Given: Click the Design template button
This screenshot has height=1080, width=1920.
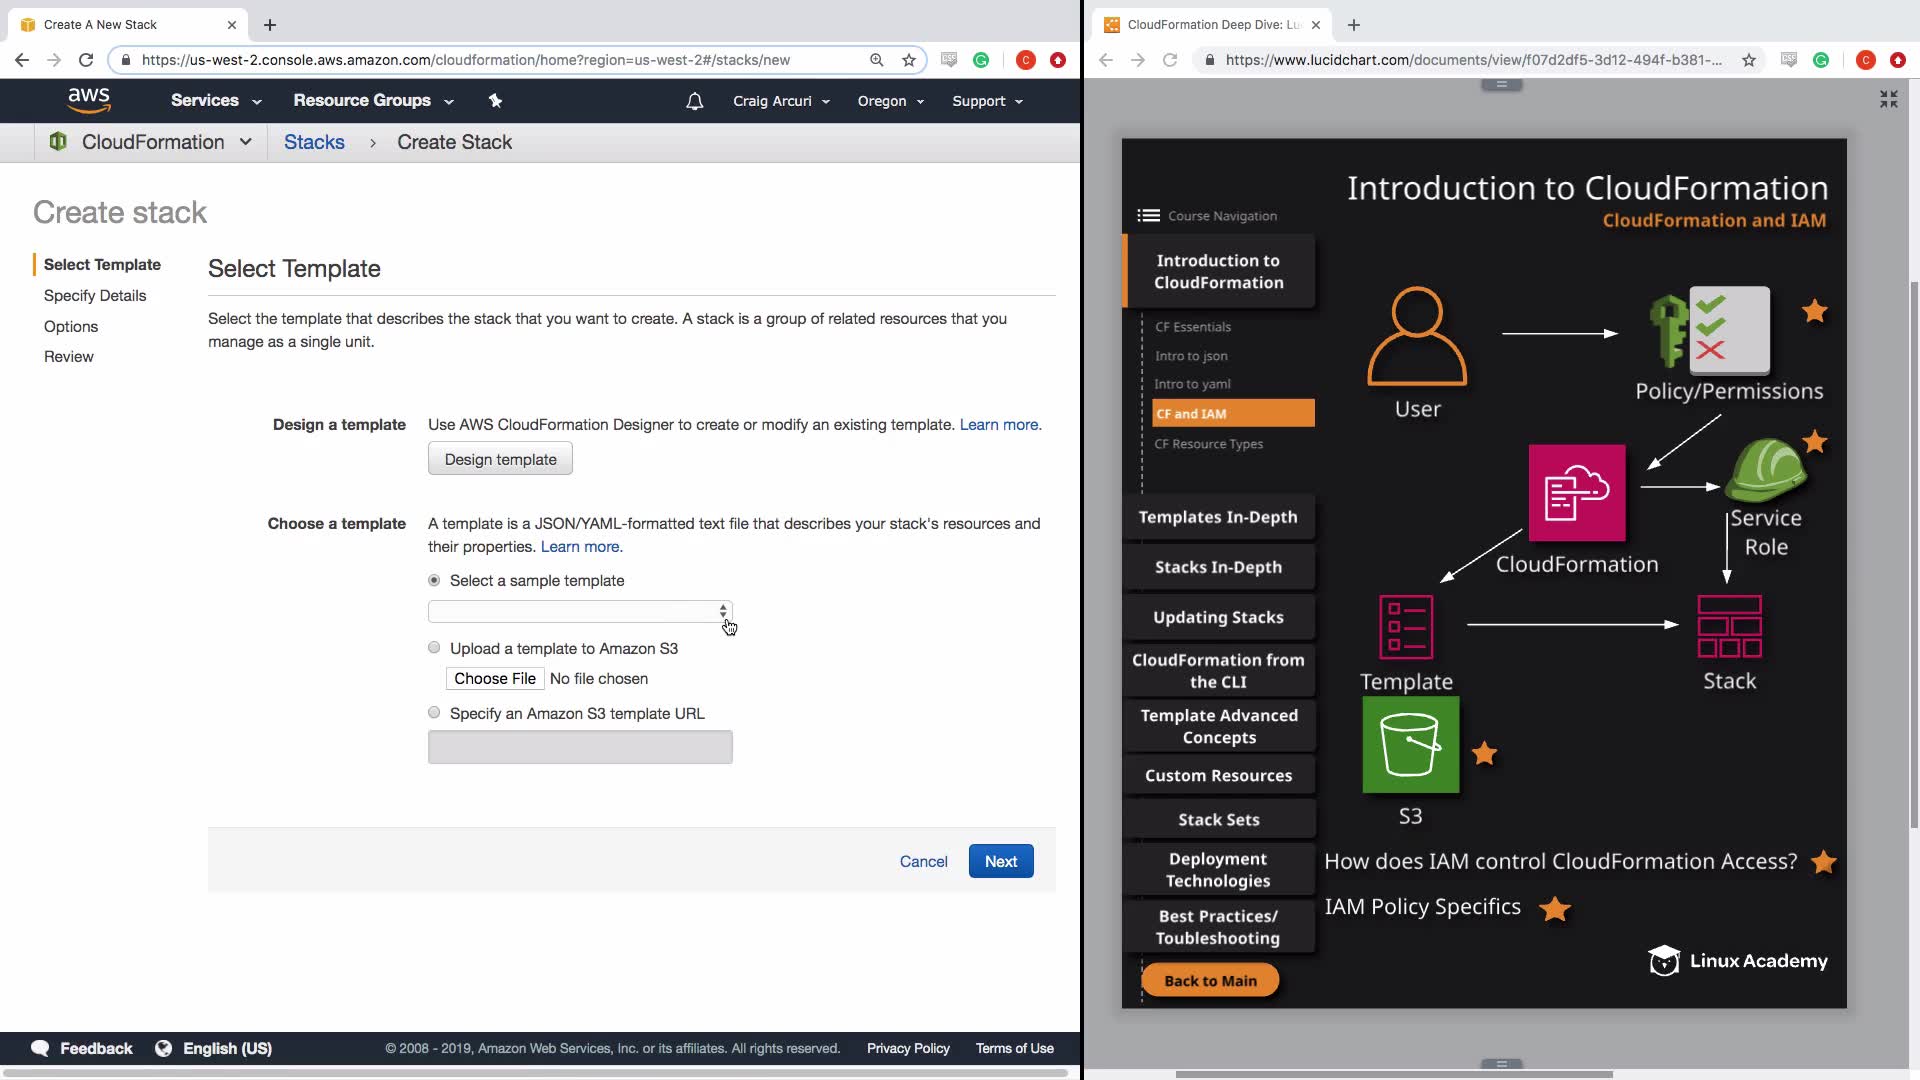Looking at the screenshot, I should tap(500, 459).
